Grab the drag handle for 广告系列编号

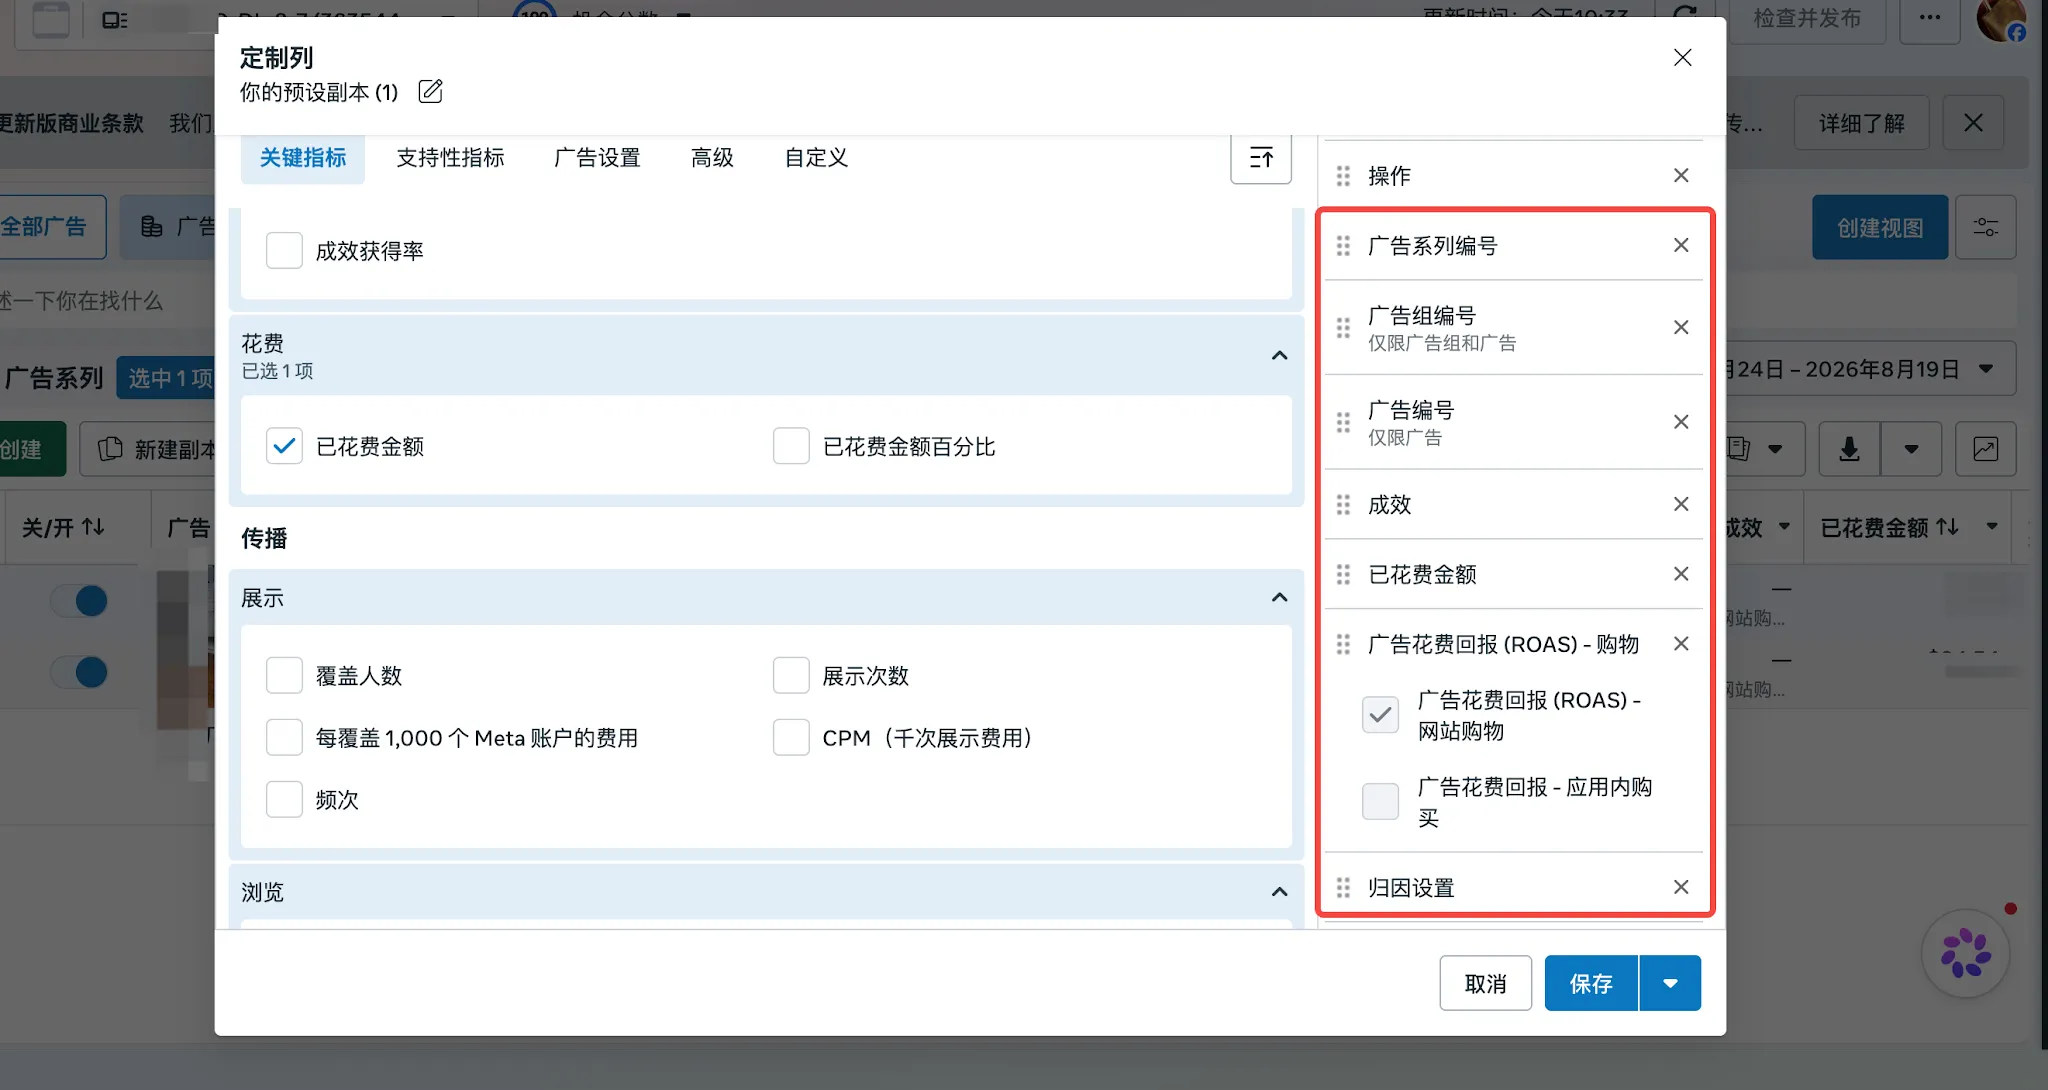pyautogui.click(x=1343, y=246)
